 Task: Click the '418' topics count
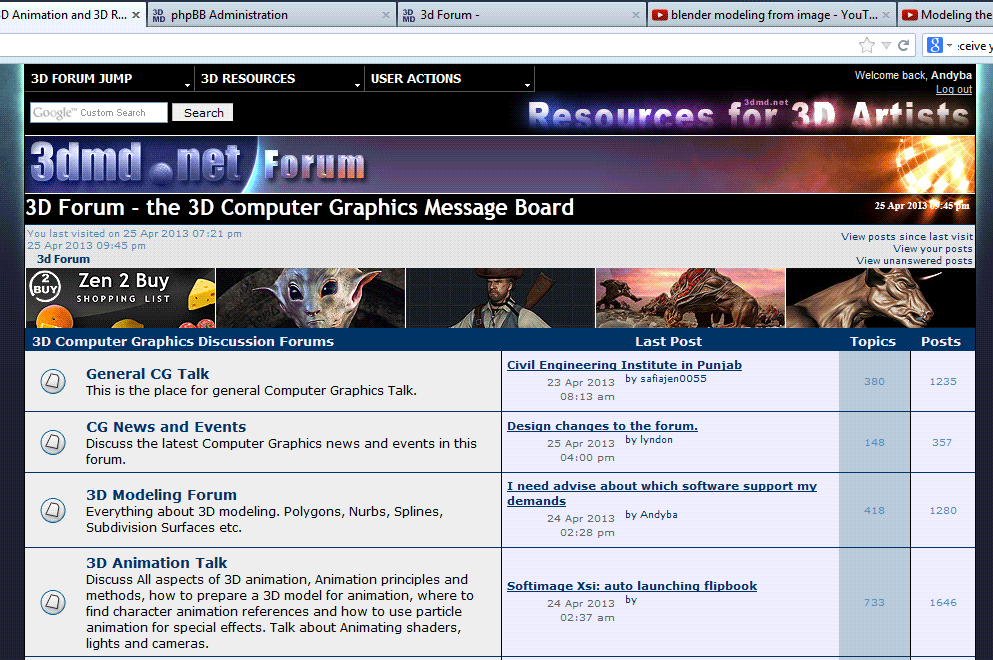tap(875, 510)
